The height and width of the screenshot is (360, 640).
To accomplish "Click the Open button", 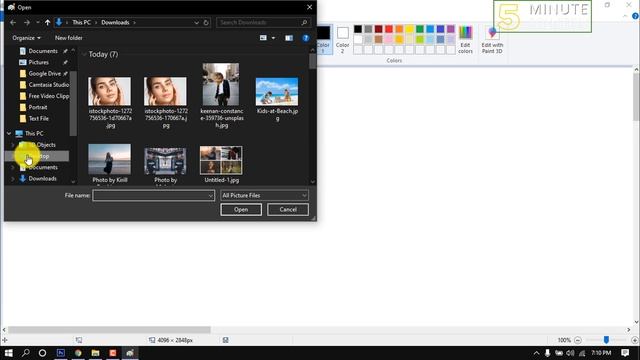I will click(241, 209).
